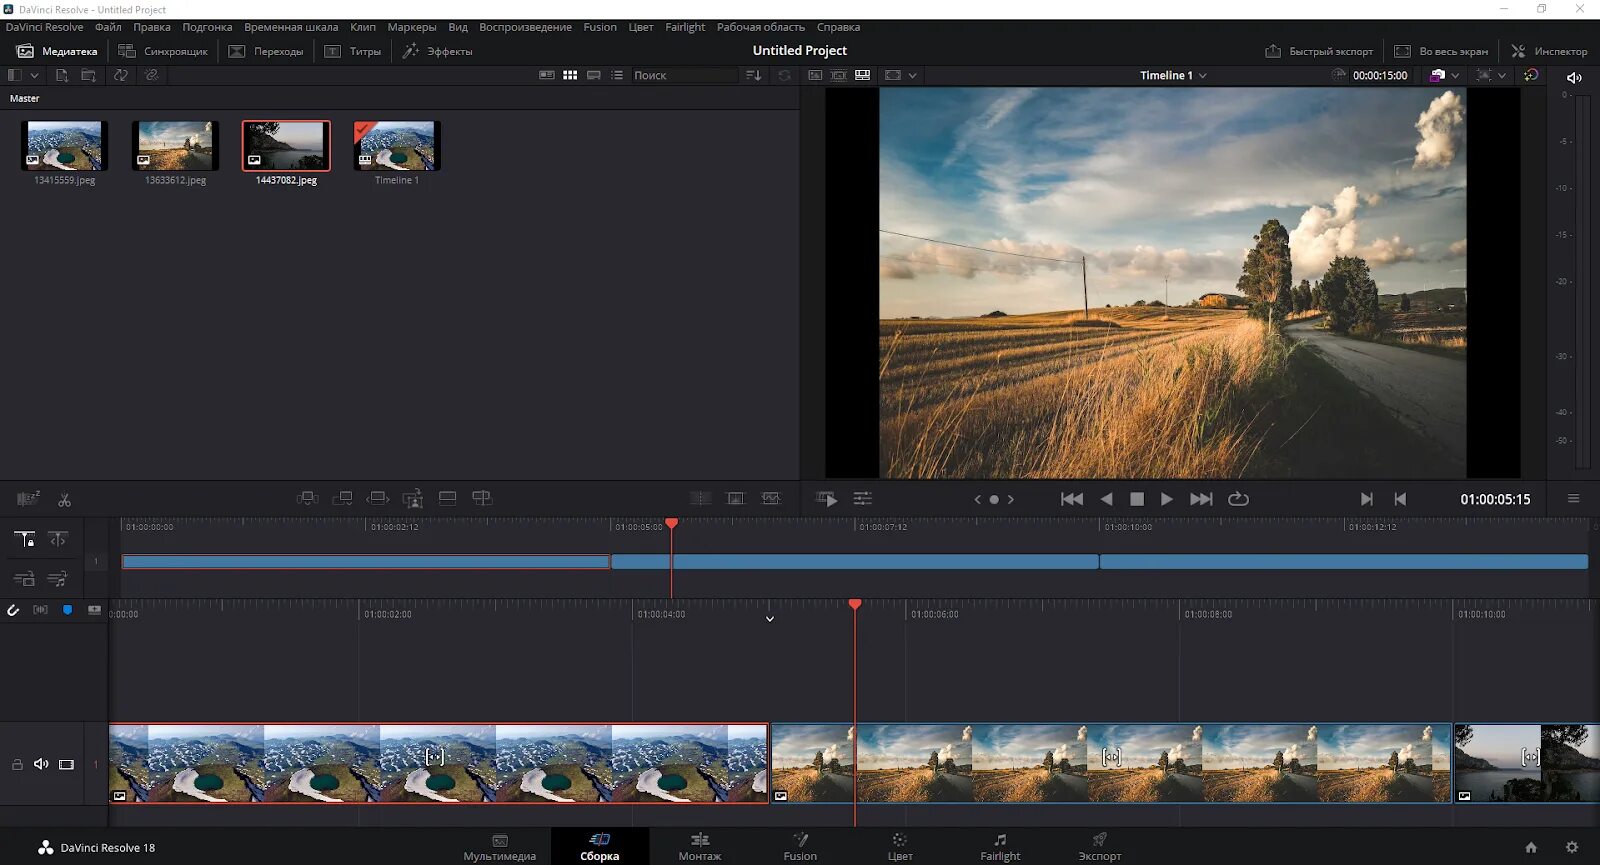Click the Поиск search field
Screen dimensions: 1600x865
pyautogui.click(x=683, y=75)
